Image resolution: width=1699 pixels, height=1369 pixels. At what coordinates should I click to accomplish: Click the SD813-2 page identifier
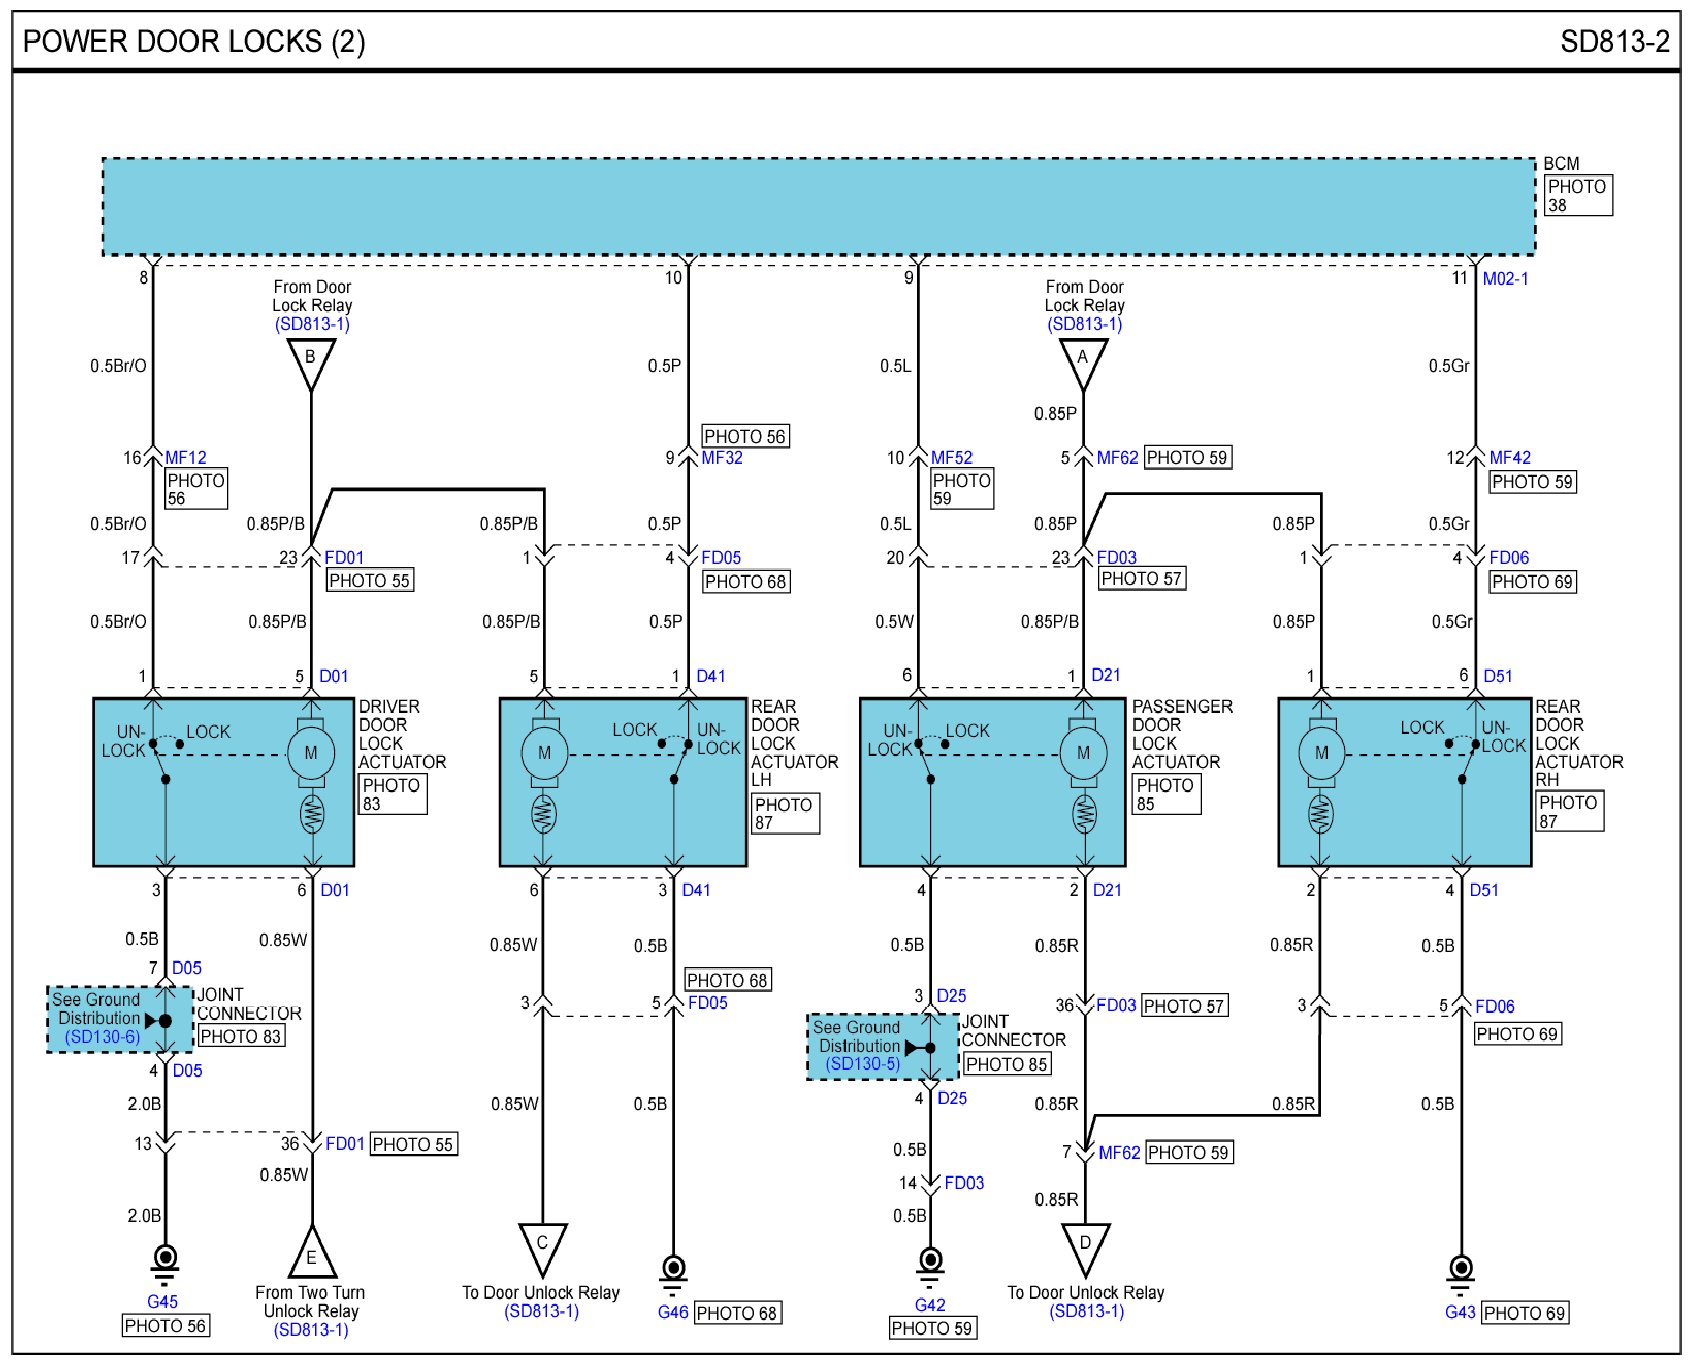pos(1614,42)
